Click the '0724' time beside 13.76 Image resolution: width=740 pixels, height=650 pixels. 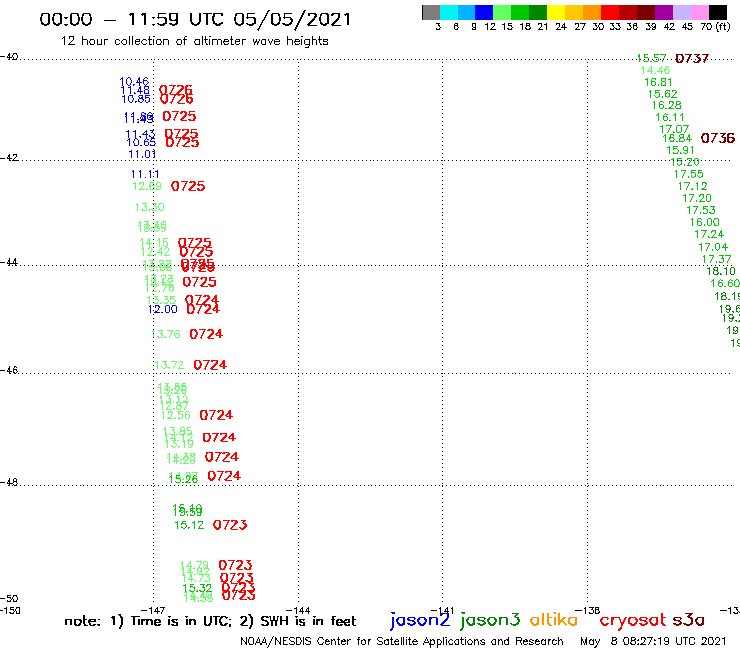pyautogui.click(x=206, y=334)
